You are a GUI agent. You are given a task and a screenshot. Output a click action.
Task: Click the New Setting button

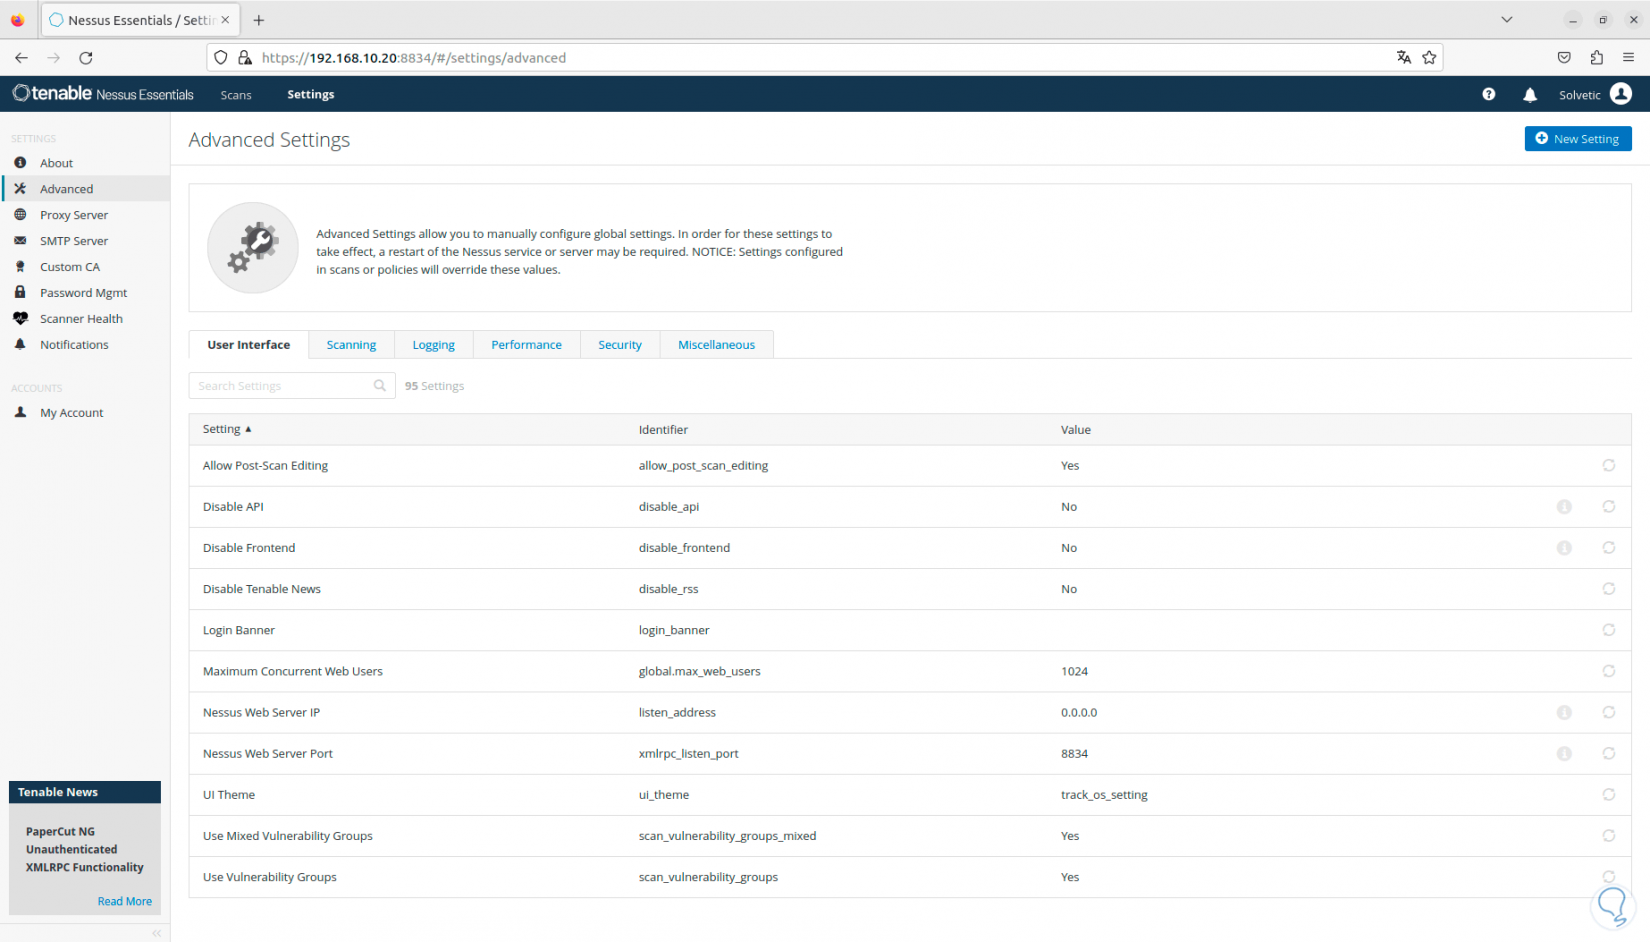(1578, 139)
